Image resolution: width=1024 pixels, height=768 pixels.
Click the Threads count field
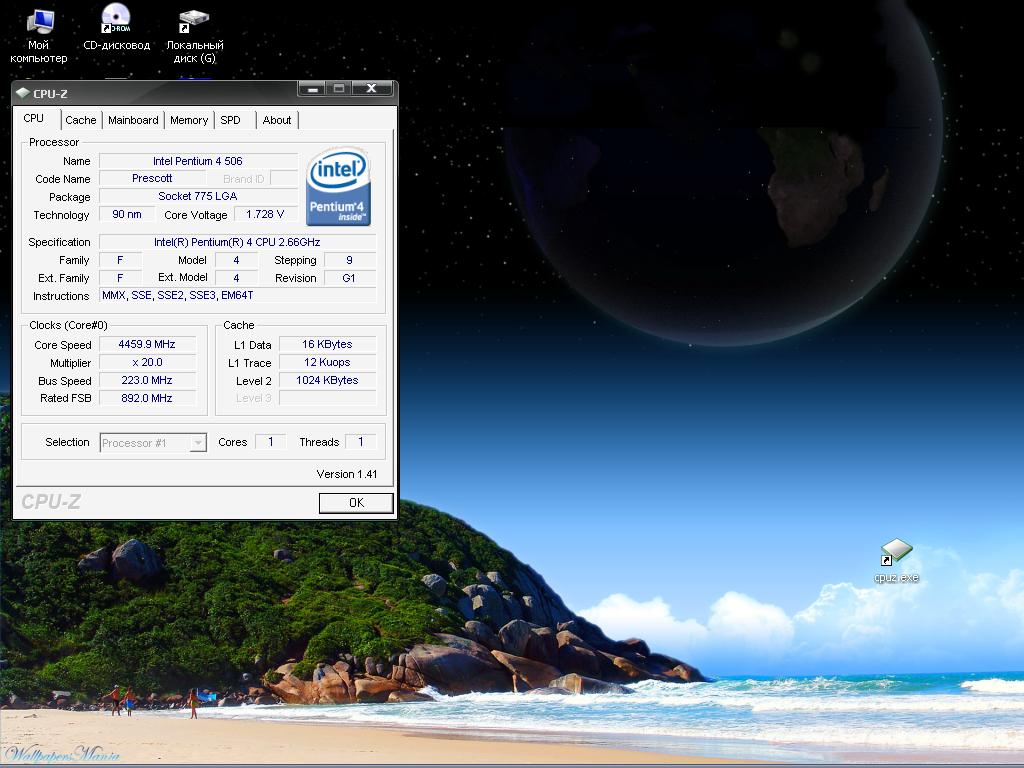click(x=360, y=442)
